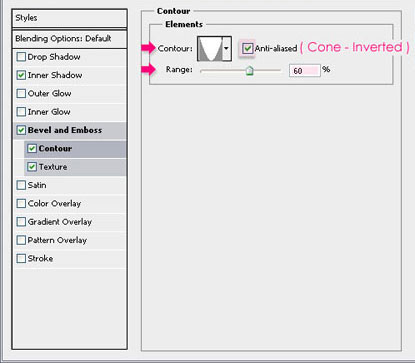Enable the Pattern Overlay checkbox
Viewport: 415px width, 363px height.
coord(21,240)
